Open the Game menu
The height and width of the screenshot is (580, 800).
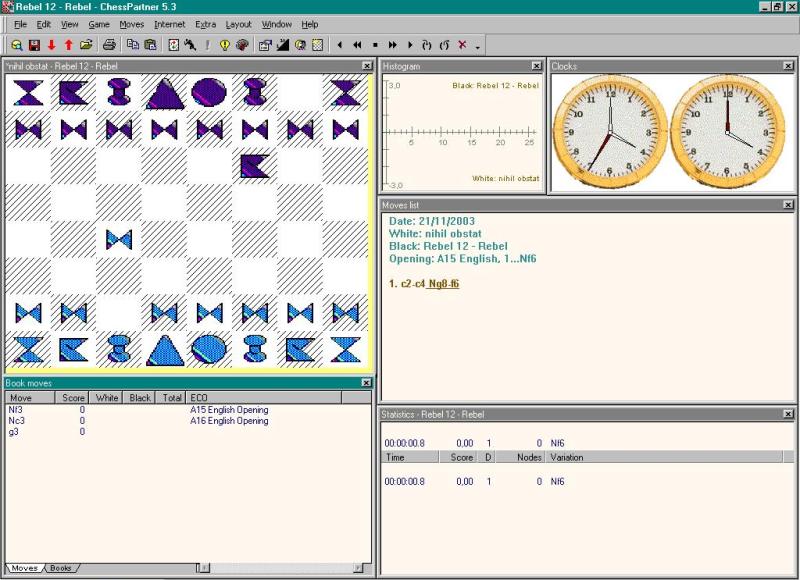tap(99, 24)
